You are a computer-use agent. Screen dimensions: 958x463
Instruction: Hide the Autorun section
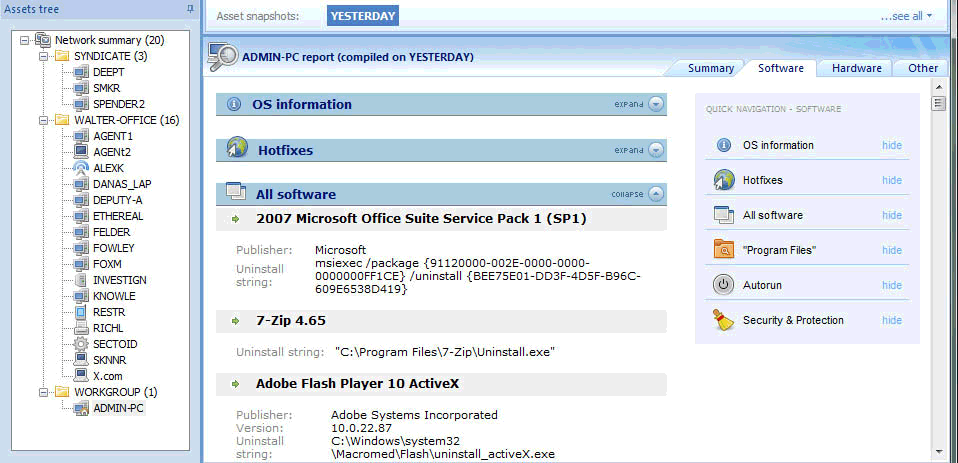click(x=891, y=285)
